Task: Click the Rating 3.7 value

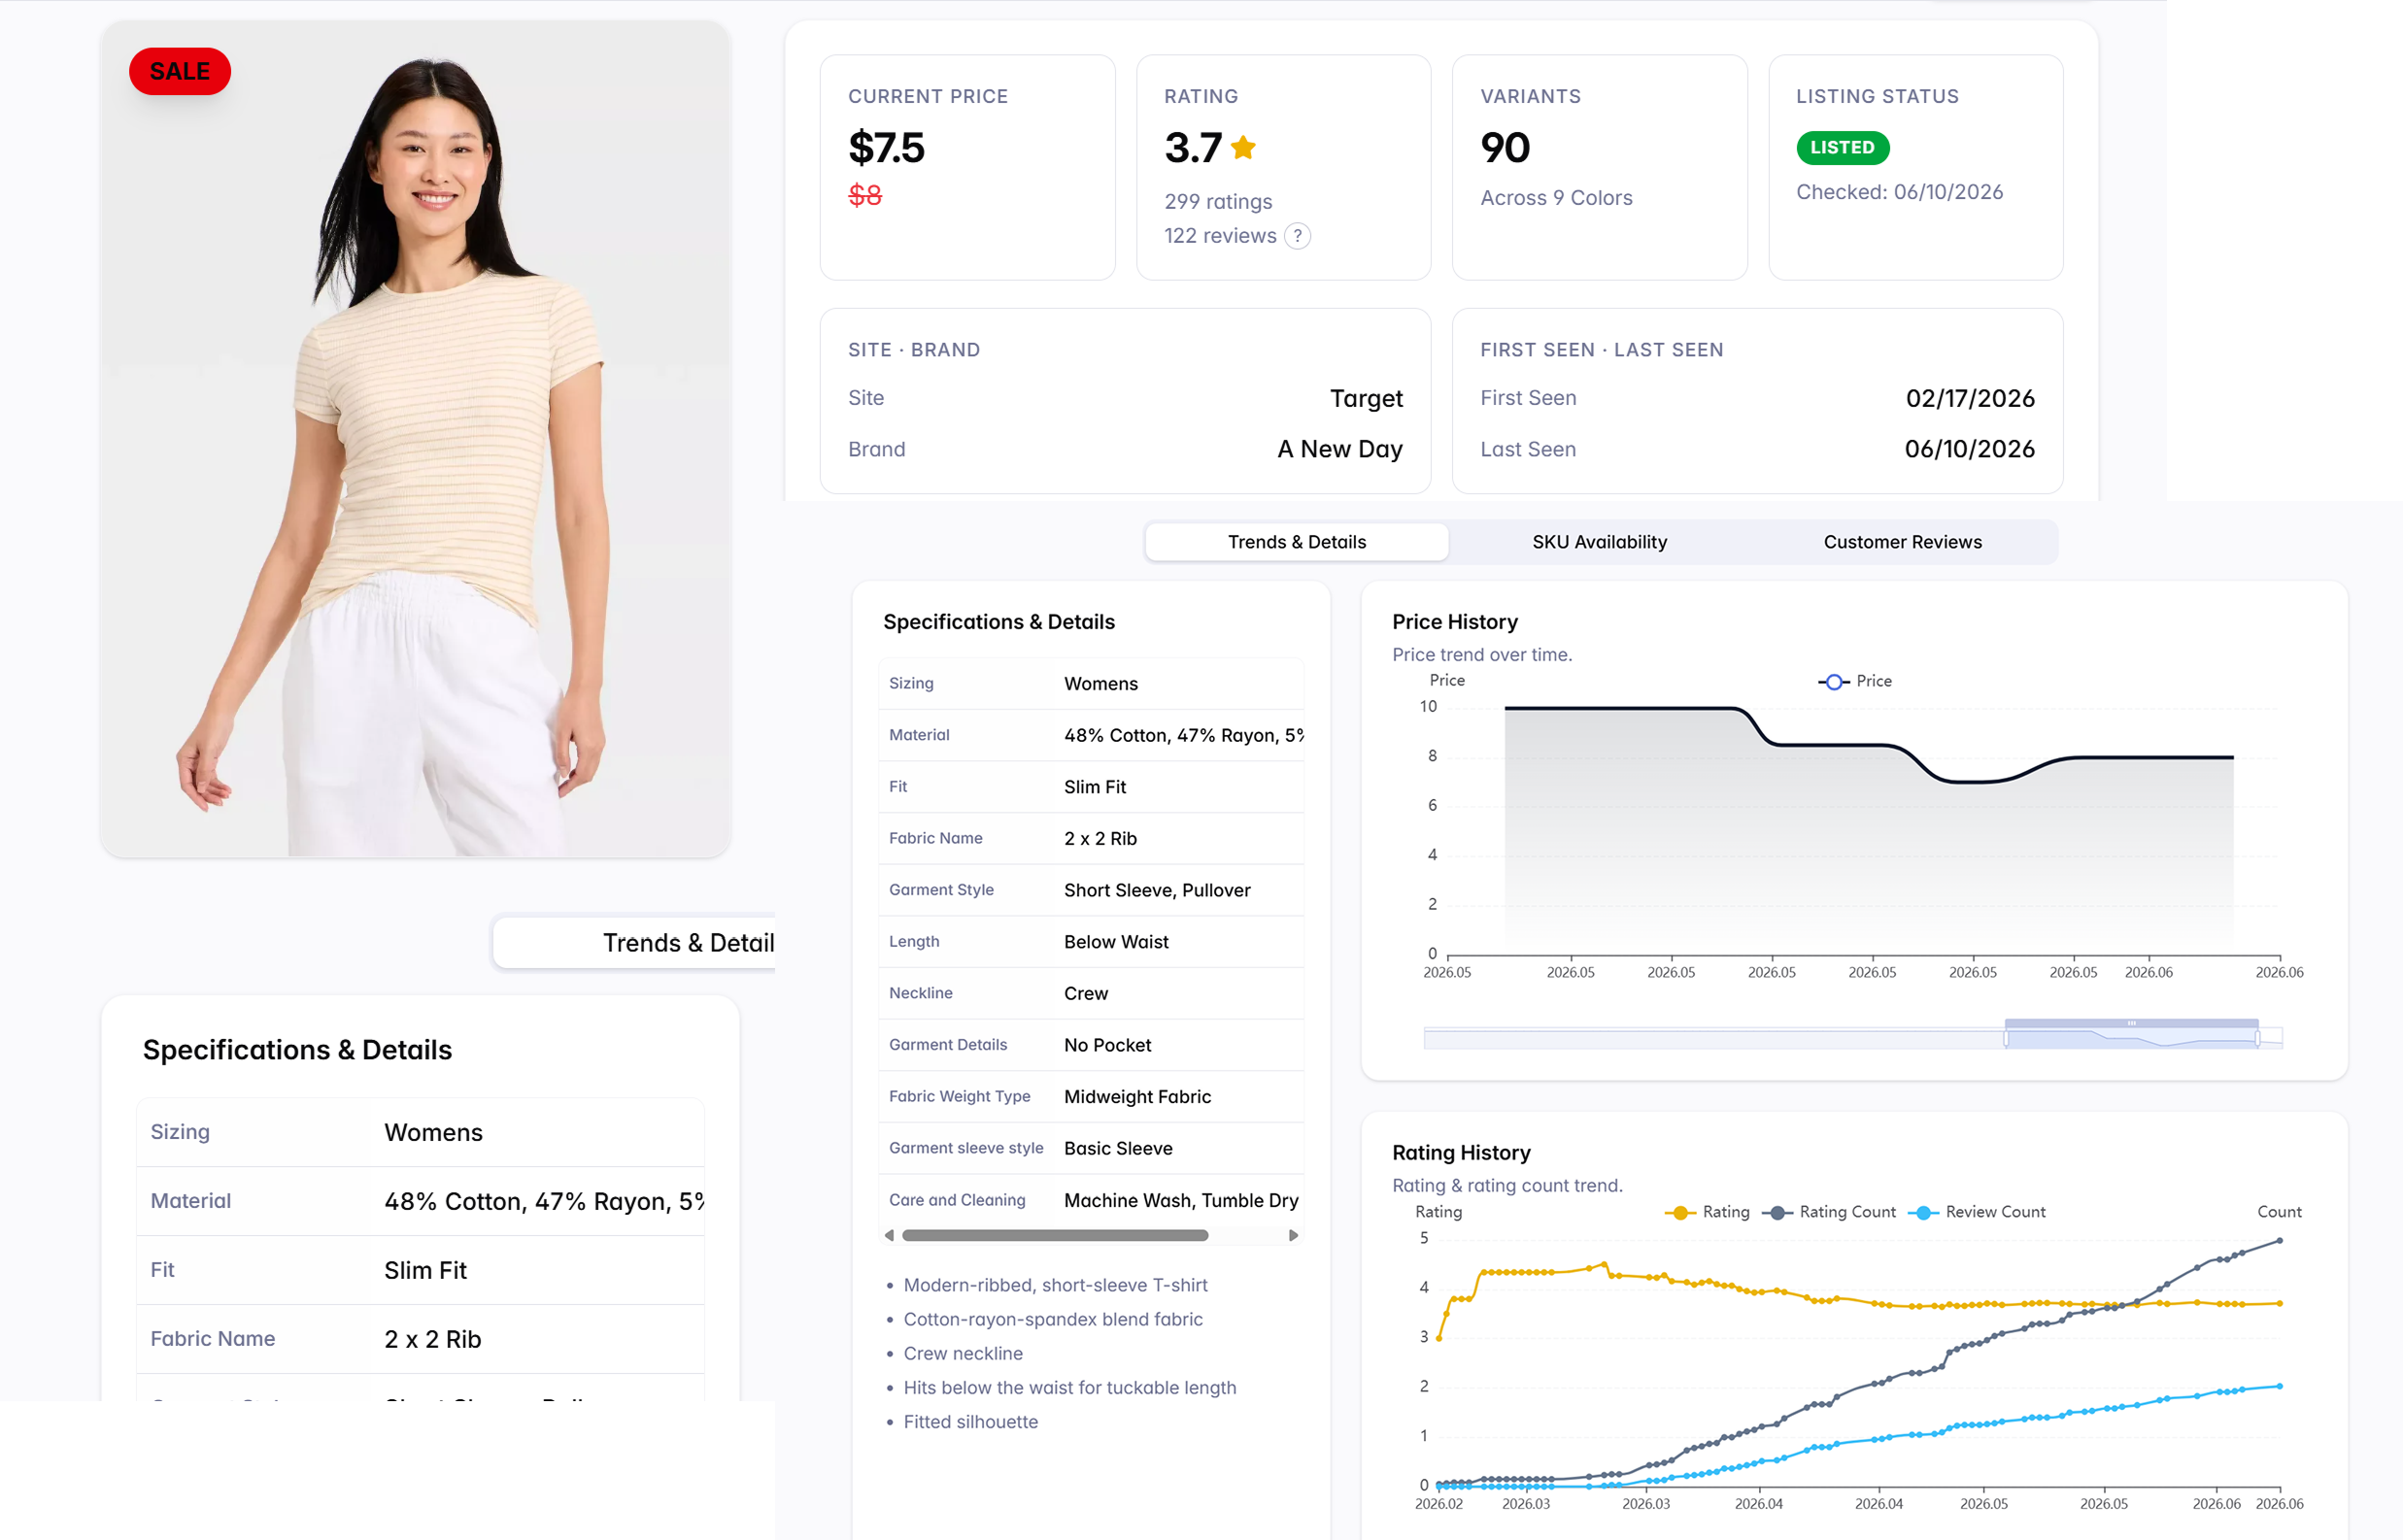Action: coord(1192,148)
